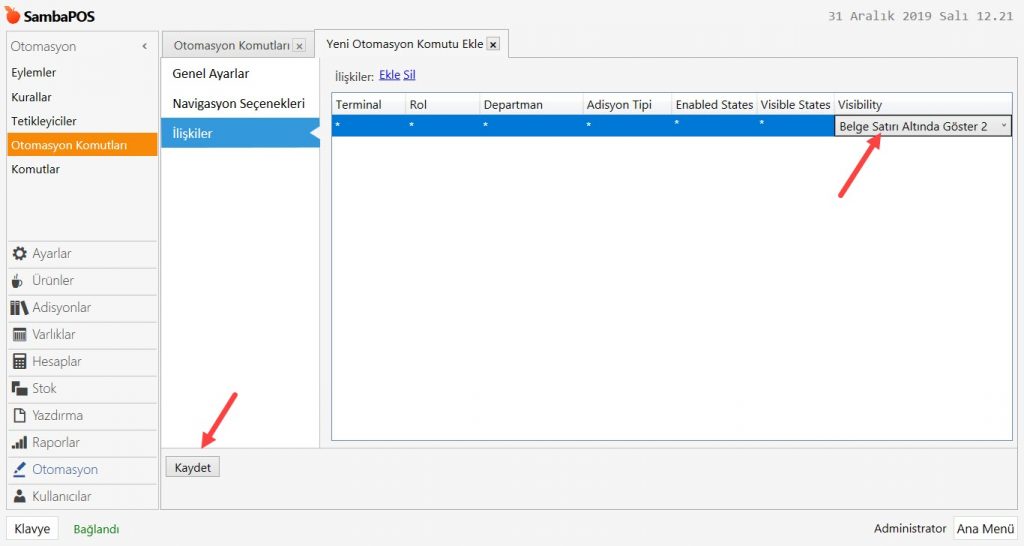Click the Ana Menü button
The width and height of the screenshot is (1024, 546).
coord(984,529)
